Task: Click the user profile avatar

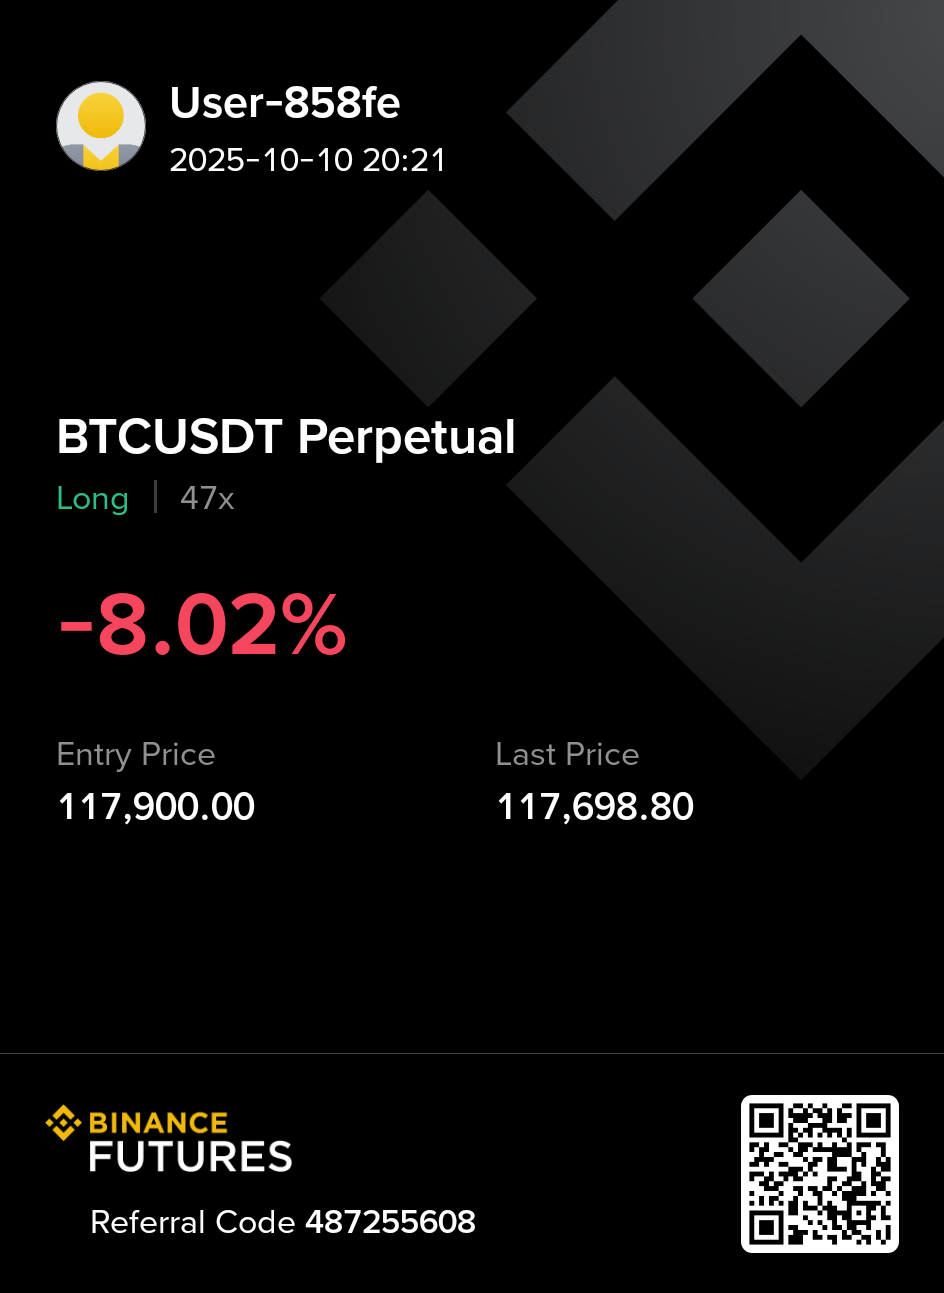Action: coord(101,126)
